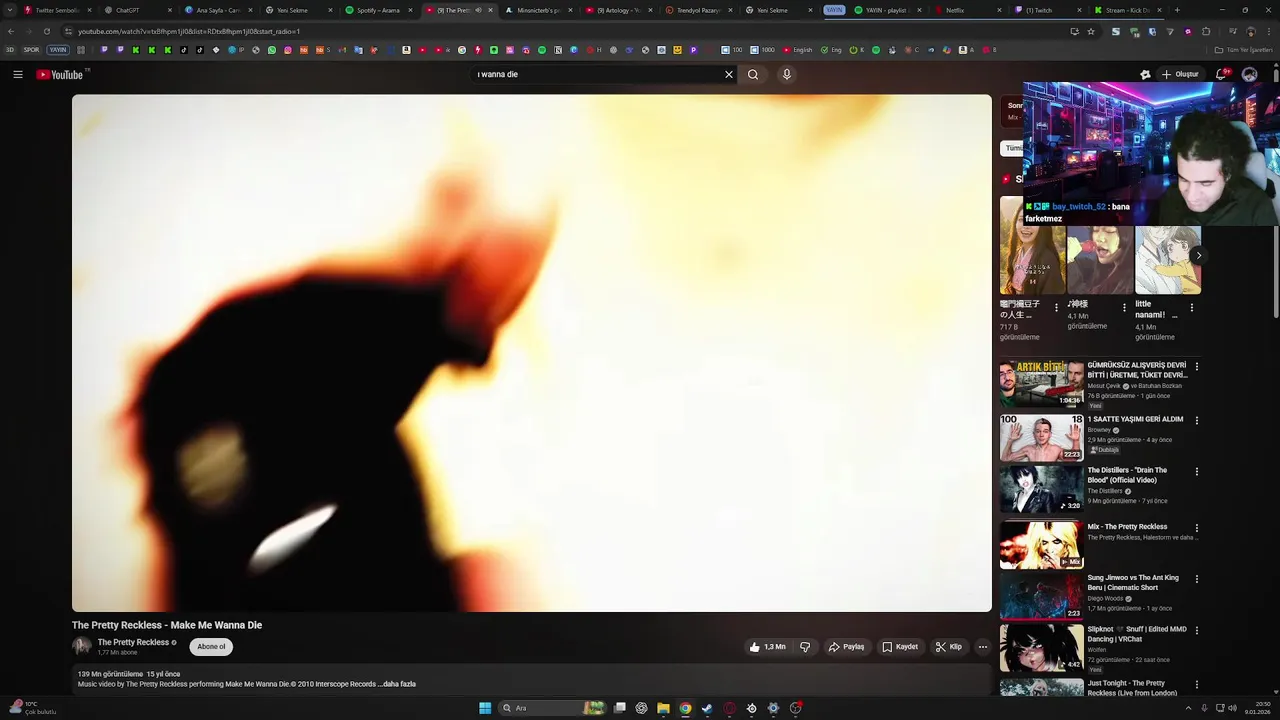Open Google Chrome from the taskbar

click(685, 708)
